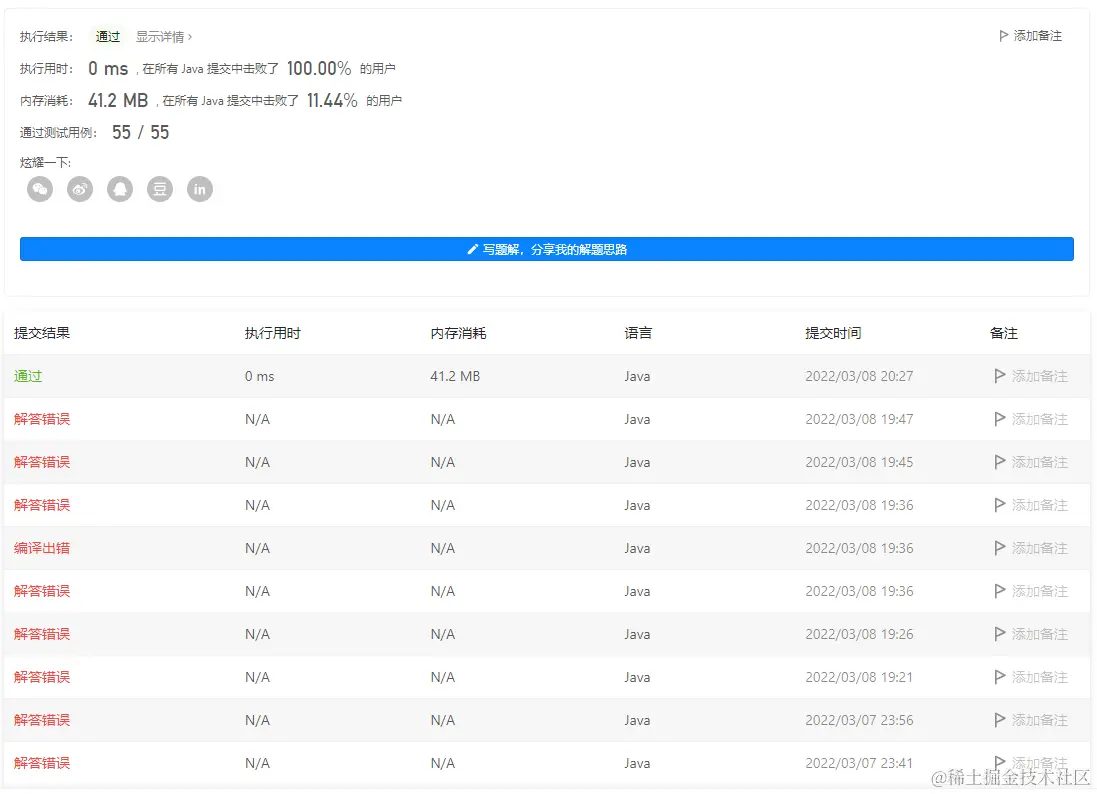The height and width of the screenshot is (794, 1097).
Task: Click 提交时间 column header
Action: pyautogui.click(x=833, y=333)
